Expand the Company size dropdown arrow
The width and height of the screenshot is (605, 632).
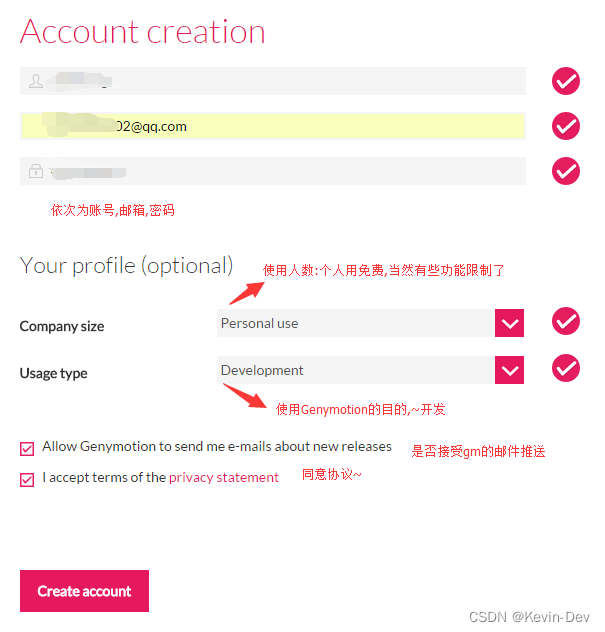[x=509, y=323]
